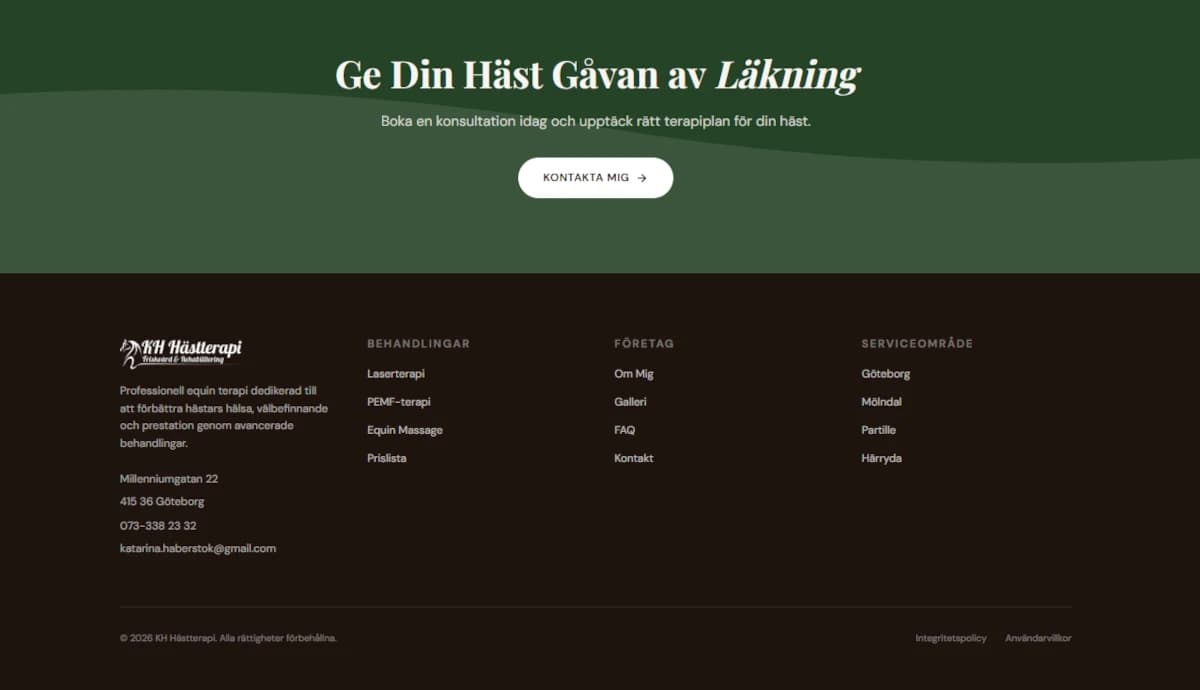Image resolution: width=1200 pixels, height=690 pixels.
Task: Click the heading Ge Din Häst Gåvan av Läkning
Action: (597, 75)
